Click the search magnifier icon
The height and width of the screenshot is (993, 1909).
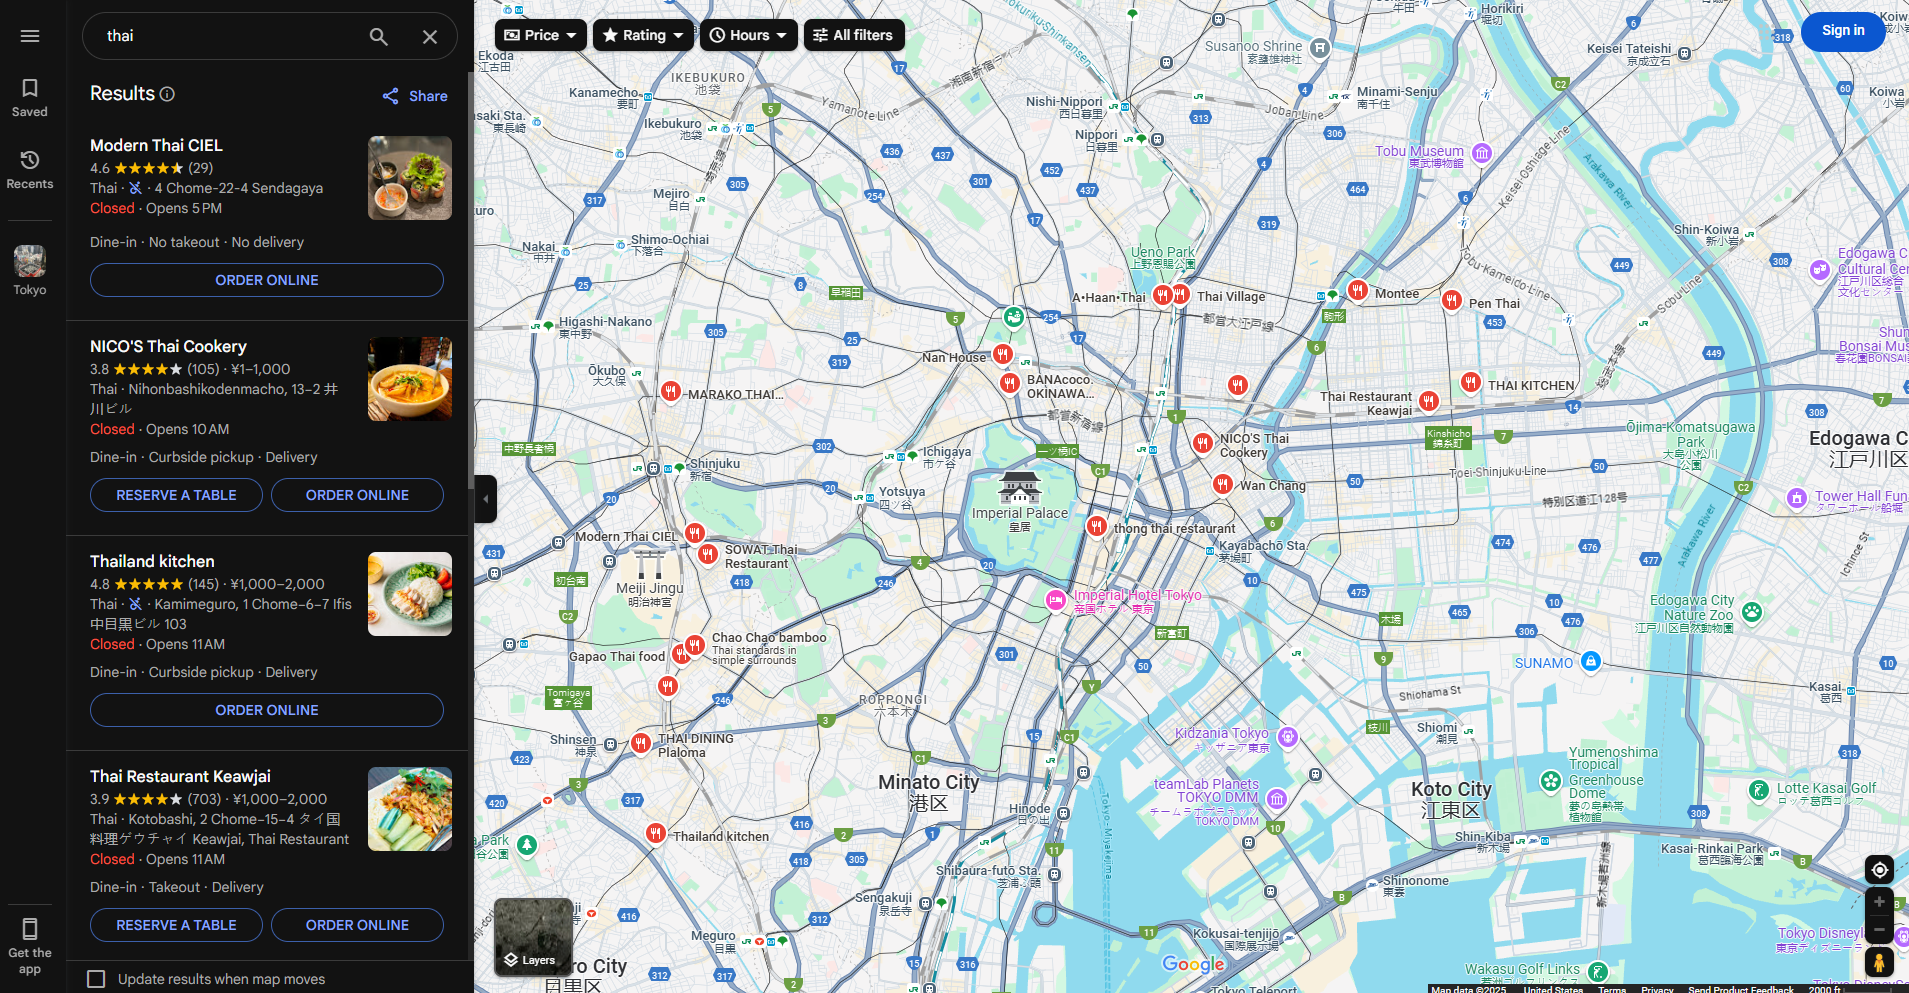pos(378,37)
